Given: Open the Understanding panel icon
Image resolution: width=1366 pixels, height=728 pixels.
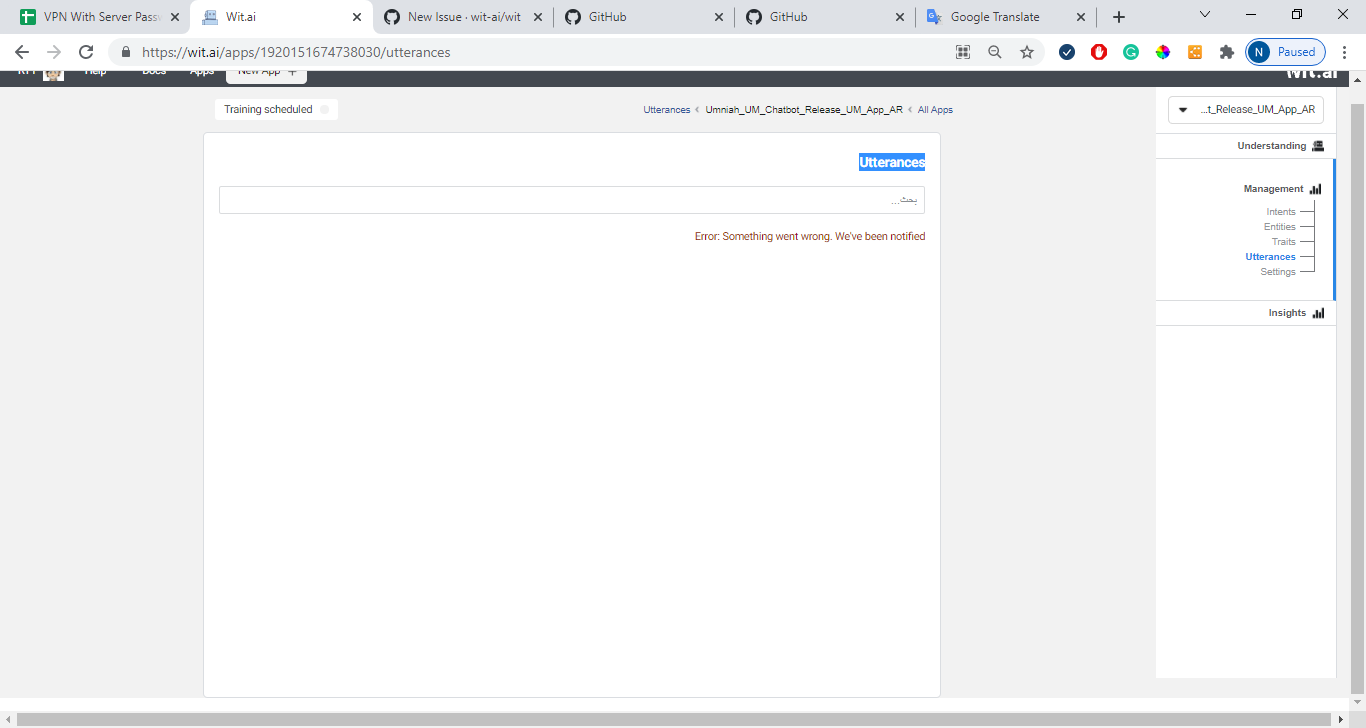Looking at the screenshot, I should click(1318, 145).
